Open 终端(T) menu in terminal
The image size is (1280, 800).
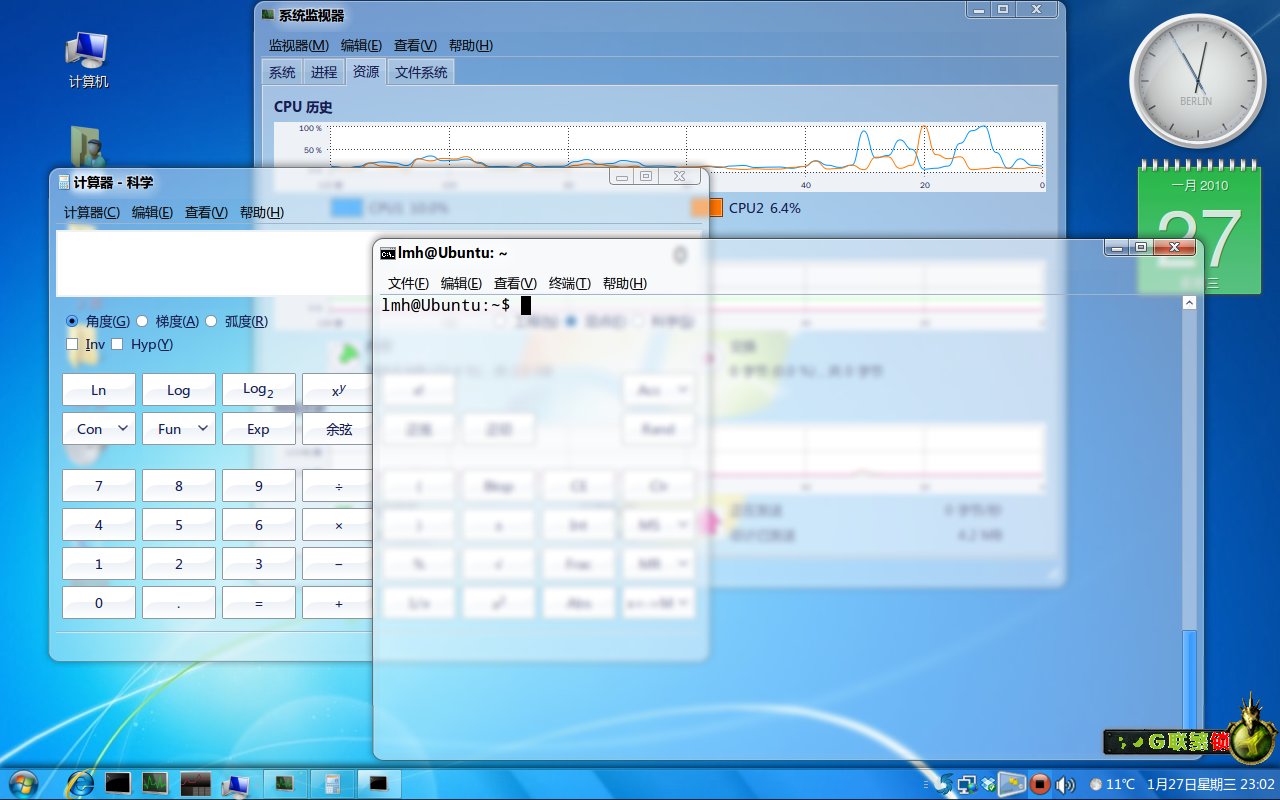click(x=570, y=283)
